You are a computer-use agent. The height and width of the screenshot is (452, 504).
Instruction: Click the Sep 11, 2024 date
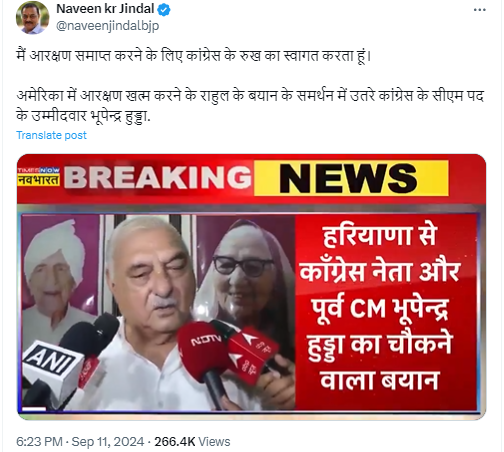[x=108, y=442]
